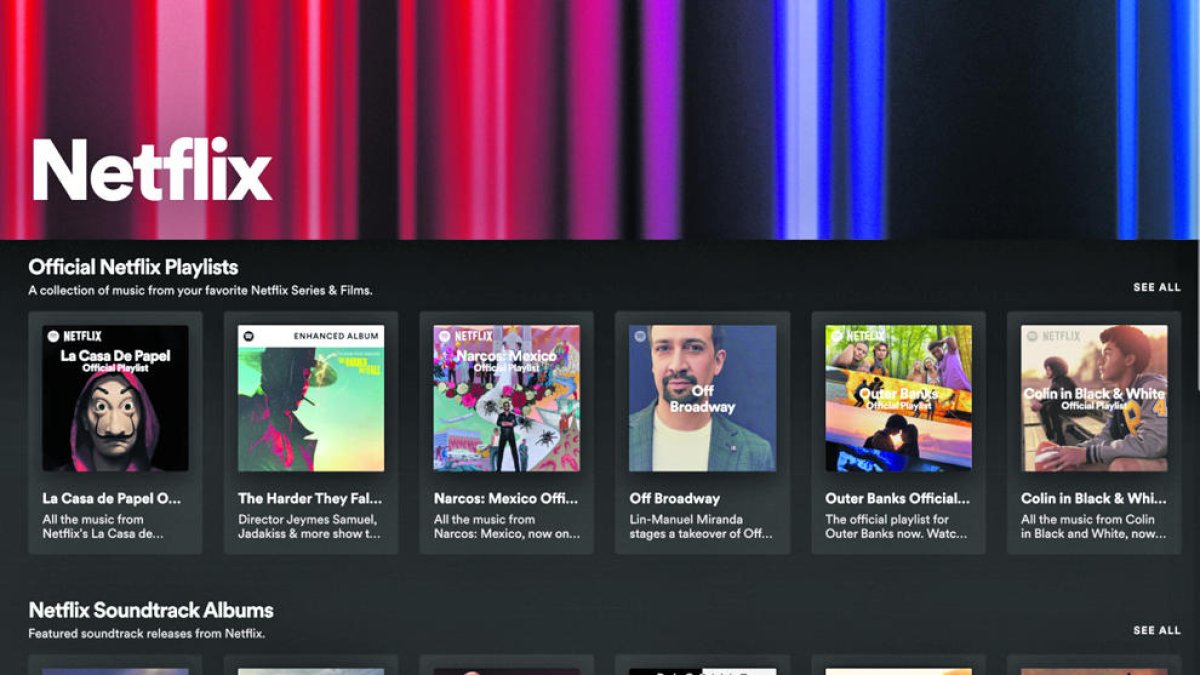Click the Official Netflix Playlists heading

(133, 267)
